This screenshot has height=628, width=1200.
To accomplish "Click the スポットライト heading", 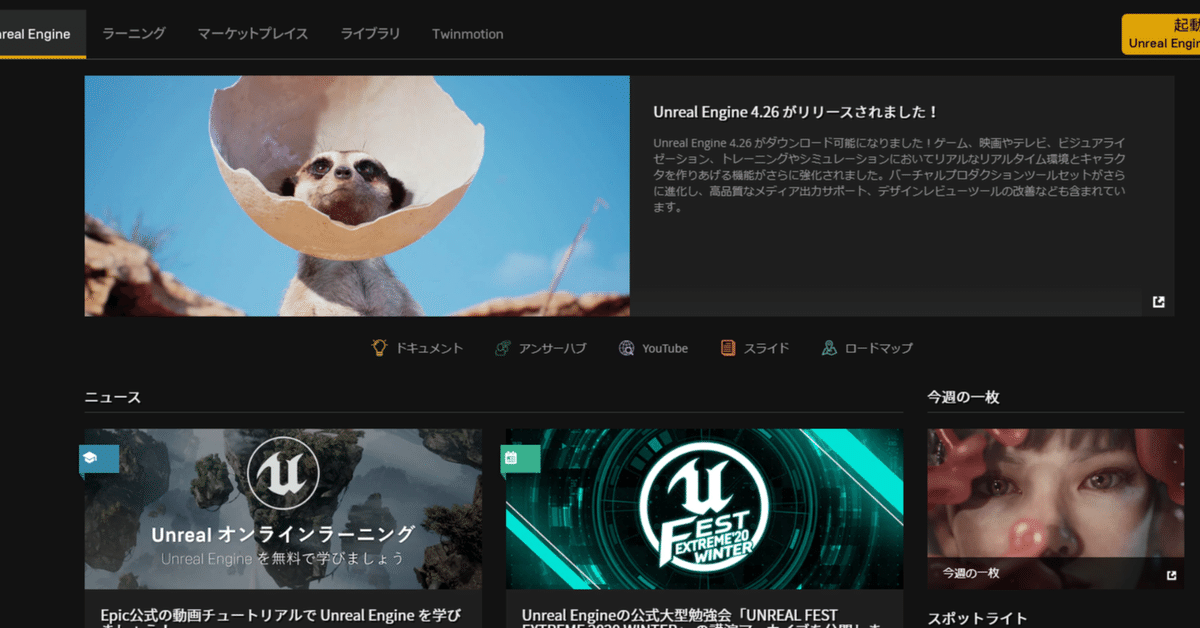I will (977, 618).
